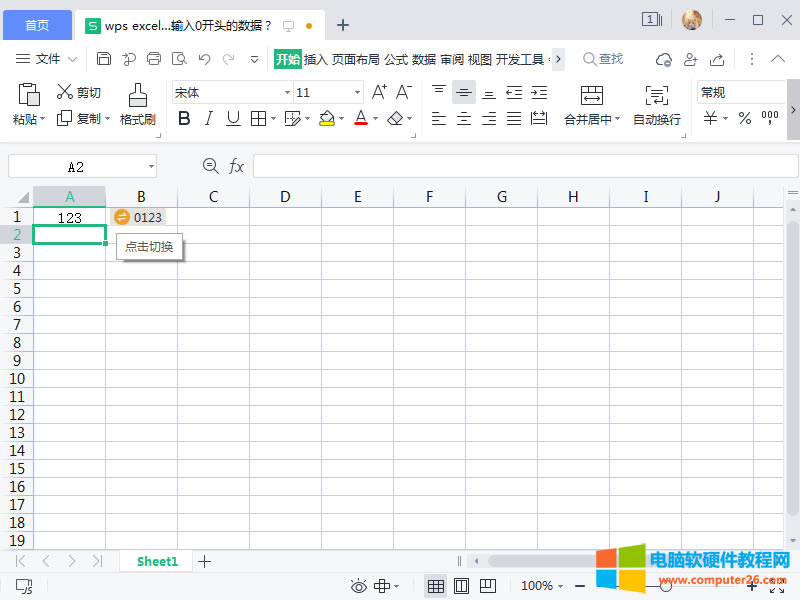The height and width of the screenshot is (600, 800).
Task: Switch to Page Layout view in status bar
Action: 462,586
